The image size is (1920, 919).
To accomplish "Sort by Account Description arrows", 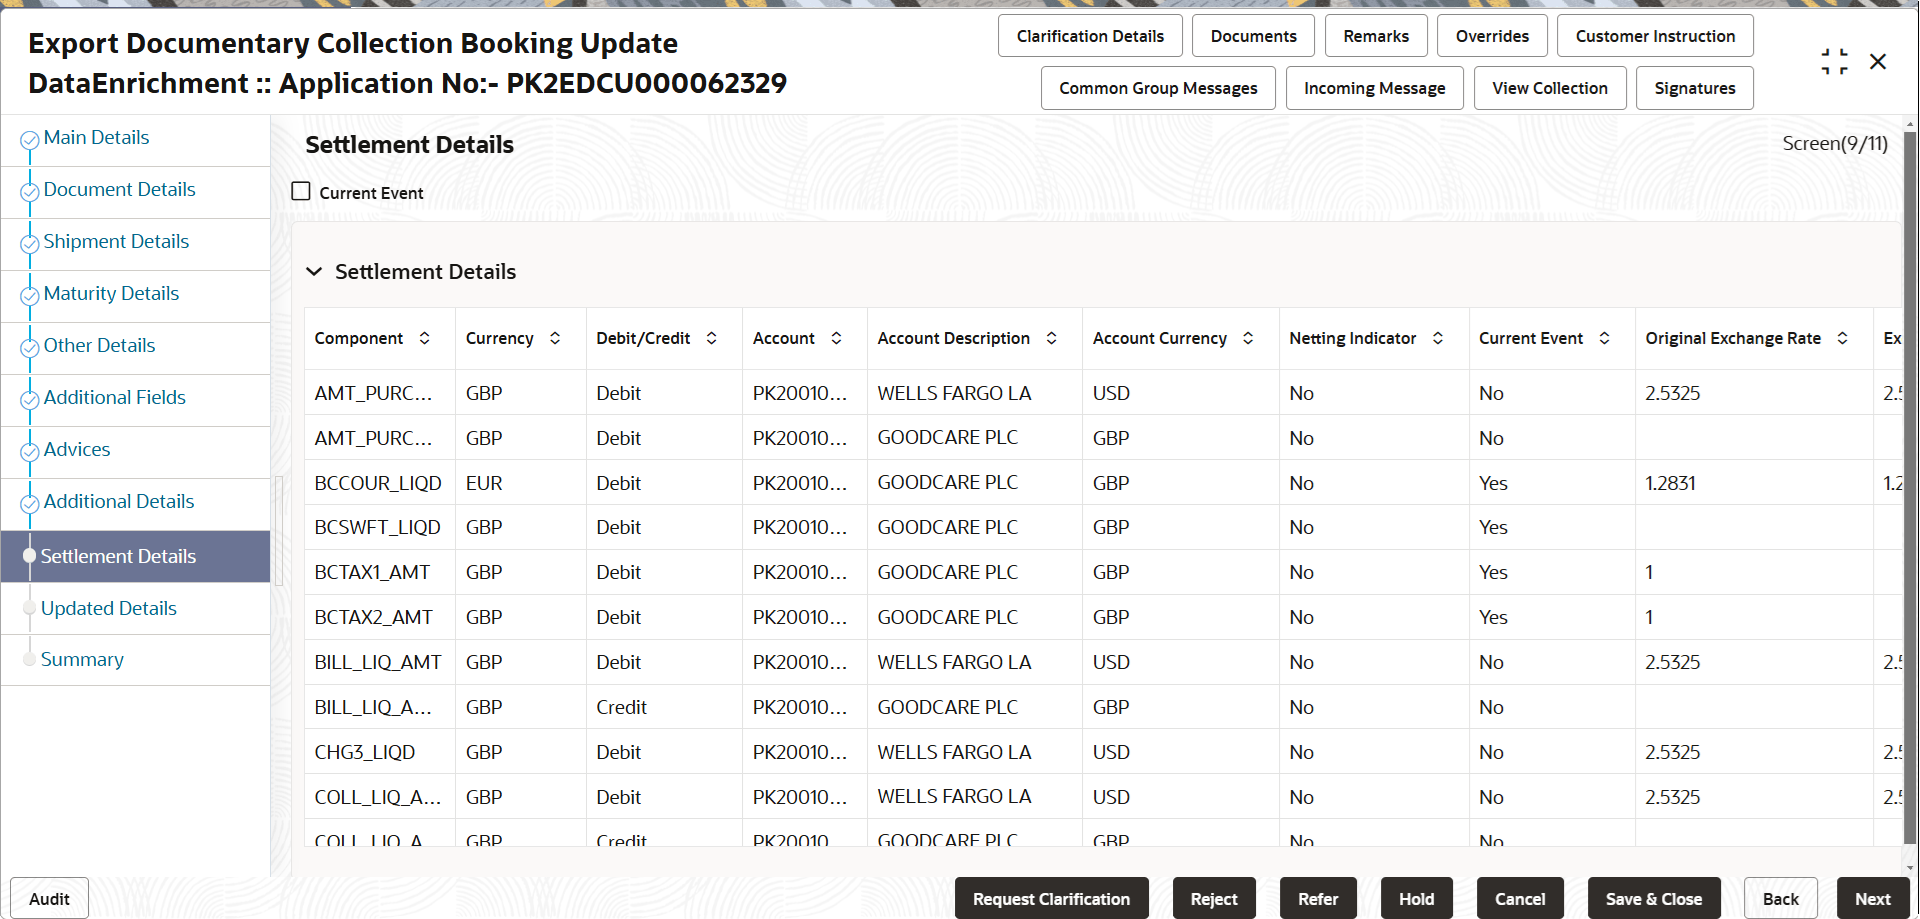I will tap(1052, 338).
